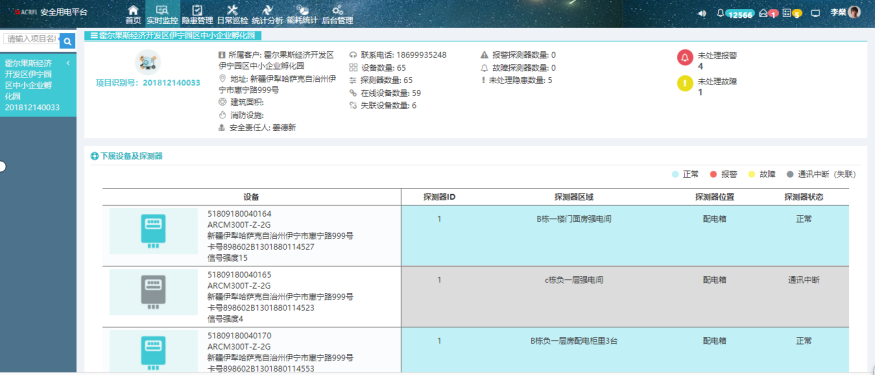Click grey device icon for 51809180040165
Screen dimensions: 875x375
pos(153,291)
